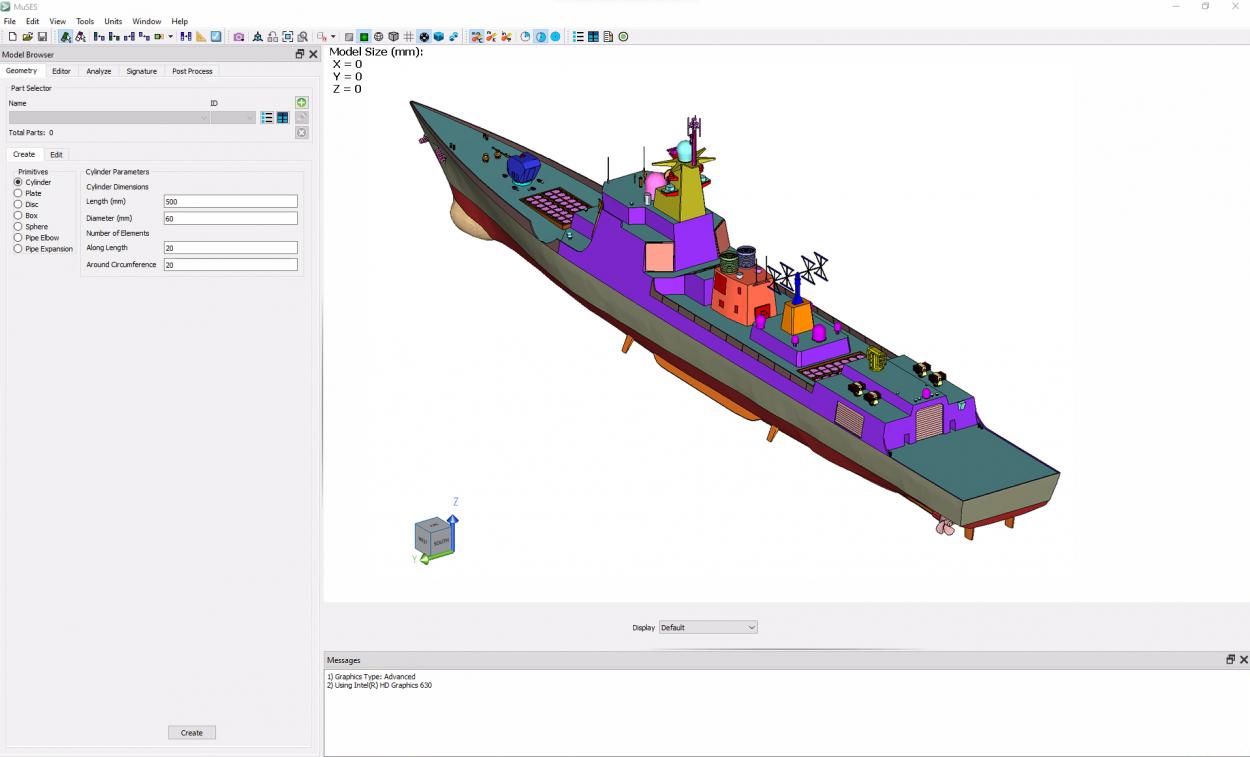Open the Help menu
Screen dimensions: 1250x757
(179, 21)
